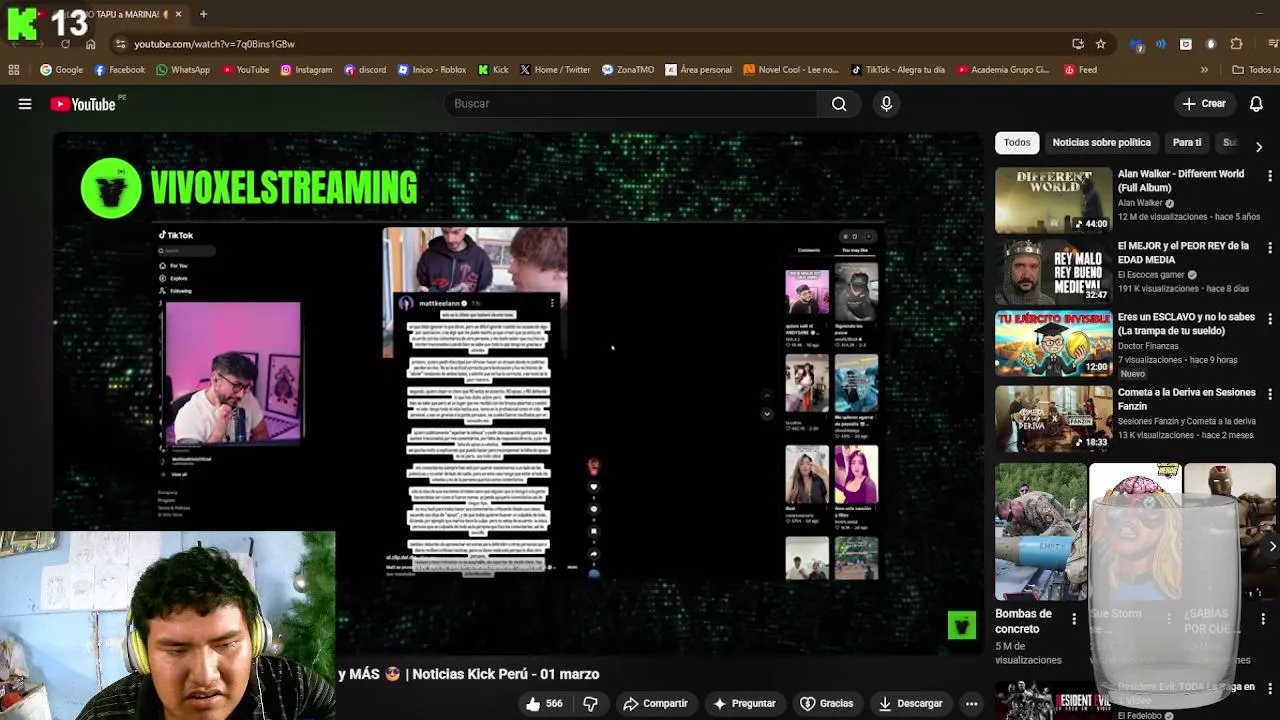This screenshot has width=1280, height=720.
Task: Open options for Eres un ESCLAVO video
Action: pyautogui.click(x=1270, y=318)
